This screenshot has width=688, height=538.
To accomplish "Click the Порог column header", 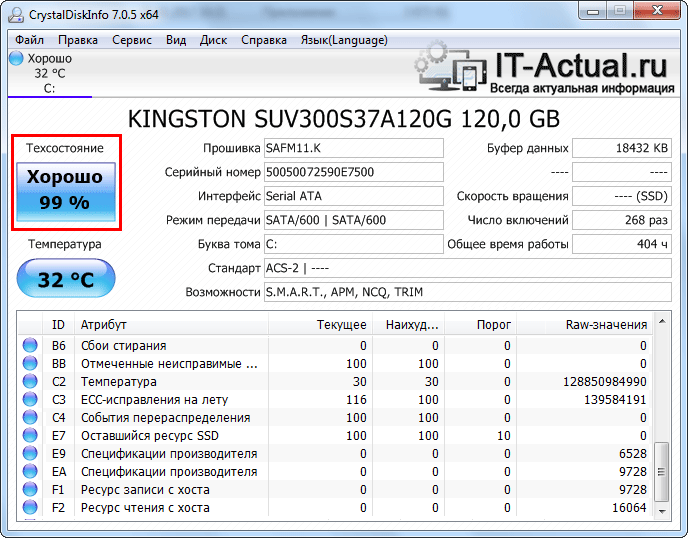I will coord(480,325).
